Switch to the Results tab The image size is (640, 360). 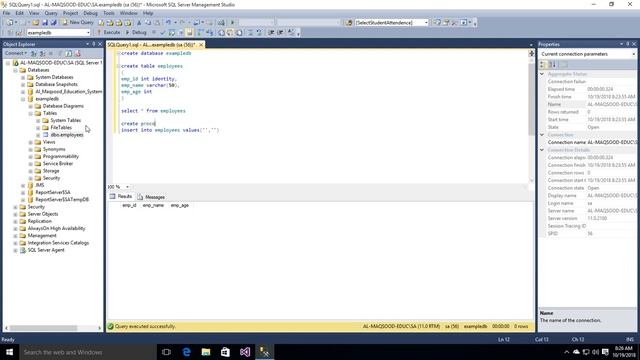point(121,196)
